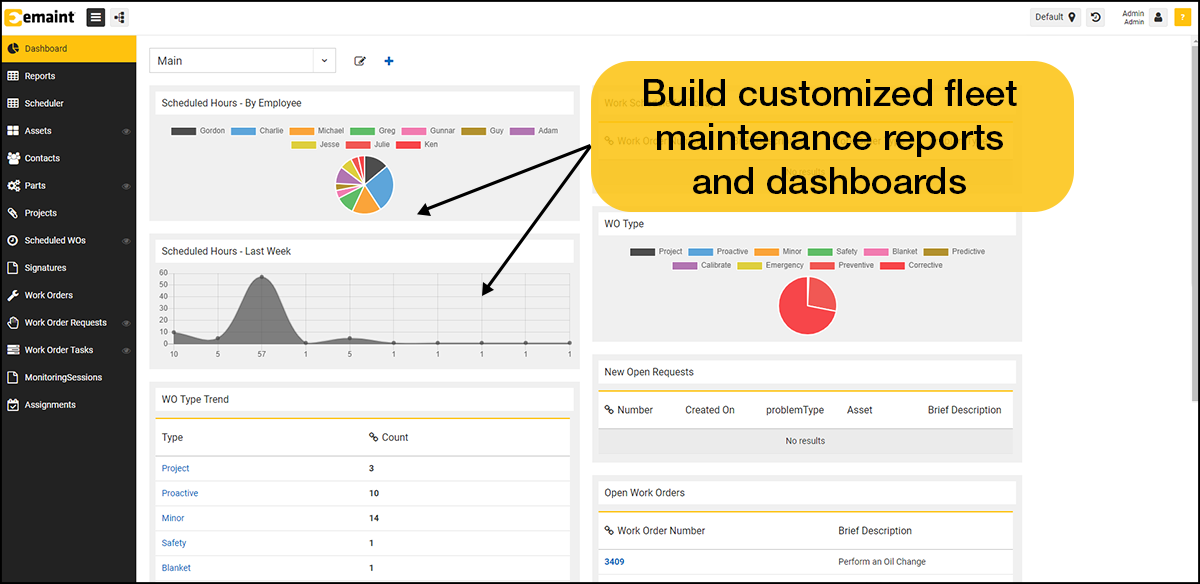Click the blue plus add dashboard icon
The height and width of the screenshot is (584, 1200).
(389, 61)
